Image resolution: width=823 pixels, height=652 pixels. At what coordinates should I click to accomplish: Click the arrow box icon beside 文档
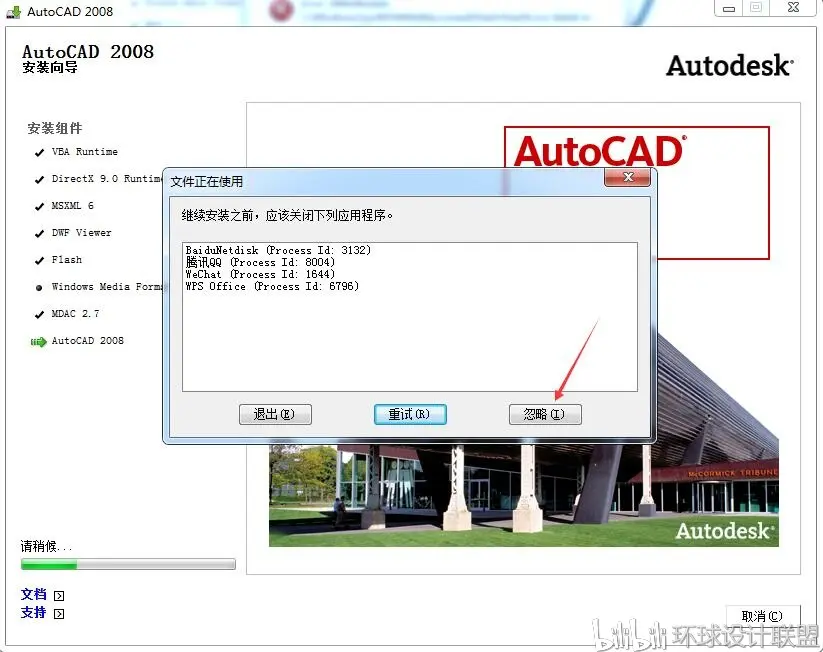(x=59, y=596)
